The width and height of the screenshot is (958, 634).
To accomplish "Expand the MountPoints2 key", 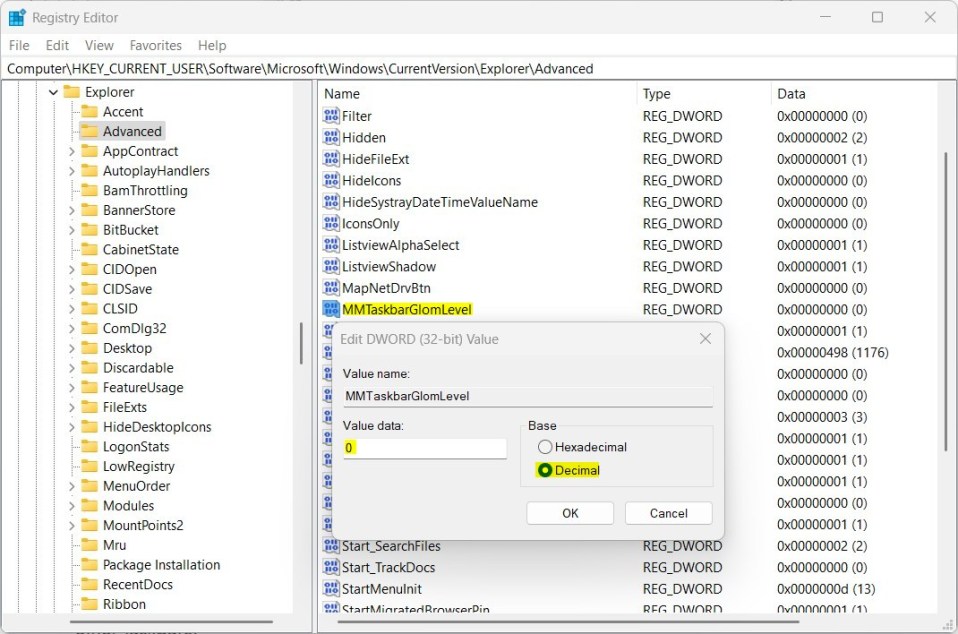I will coord(71,525).
